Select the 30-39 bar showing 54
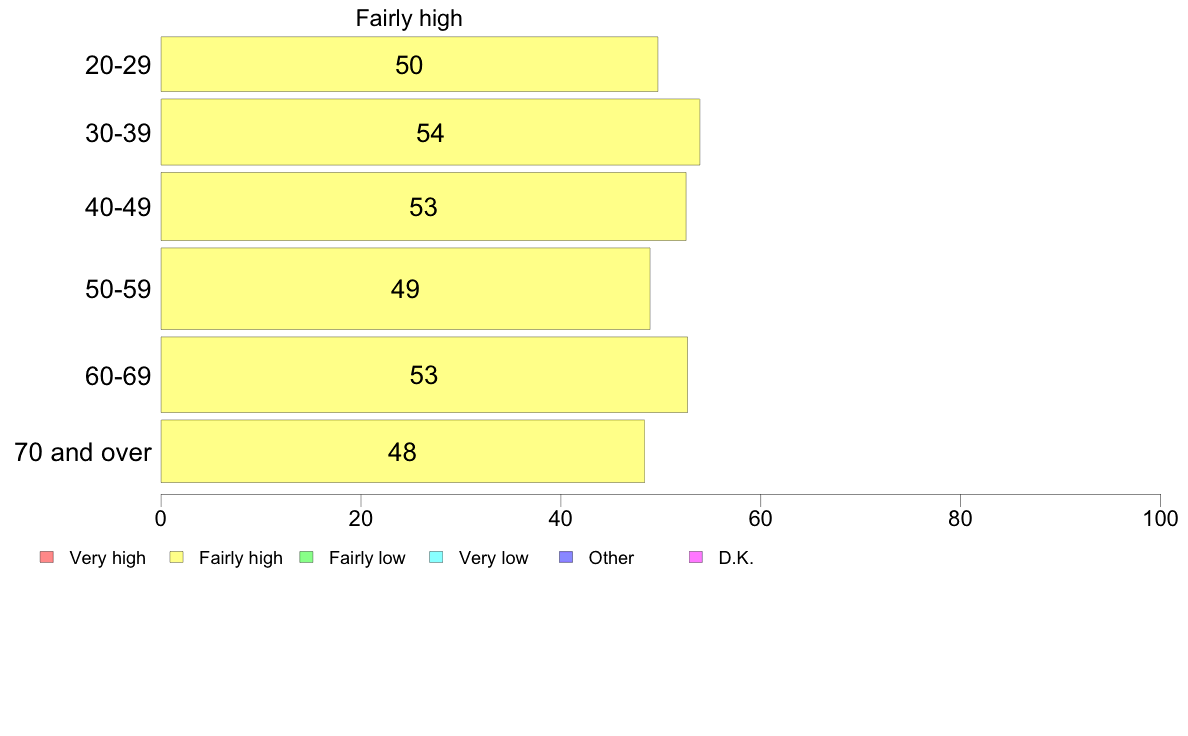Viewport: 1188px width, 736px height. tap(430, 132)
